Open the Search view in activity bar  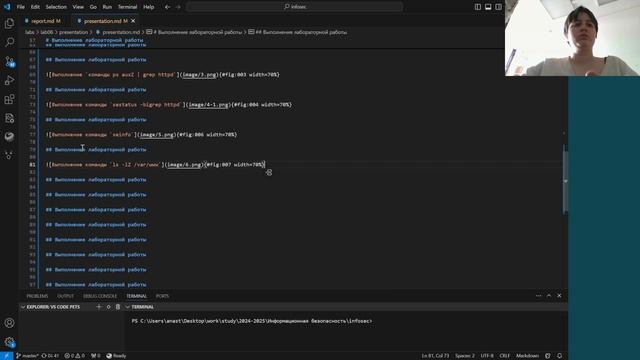9,42
